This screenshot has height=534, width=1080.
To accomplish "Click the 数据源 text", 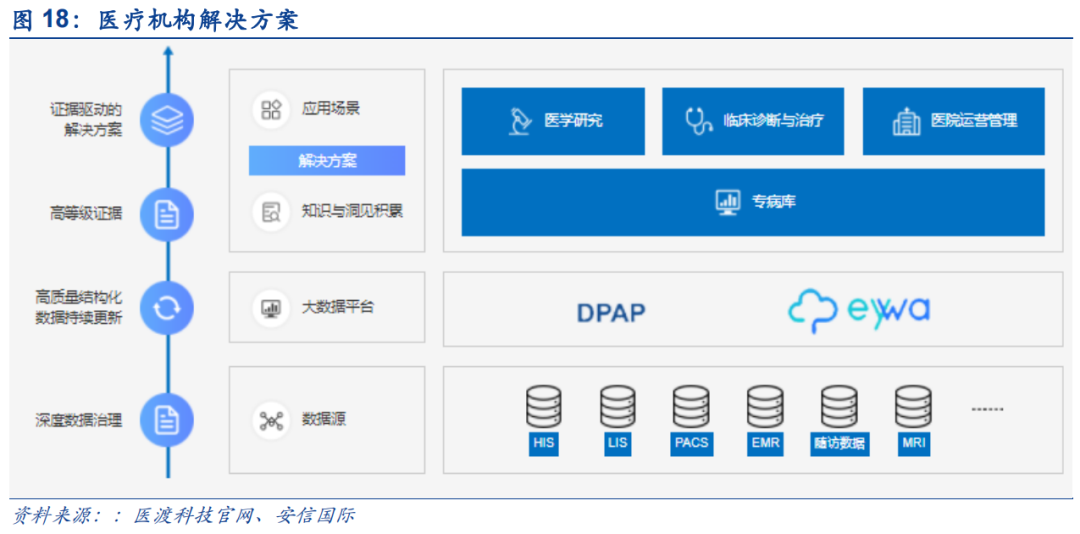I will tap(324, 419).
